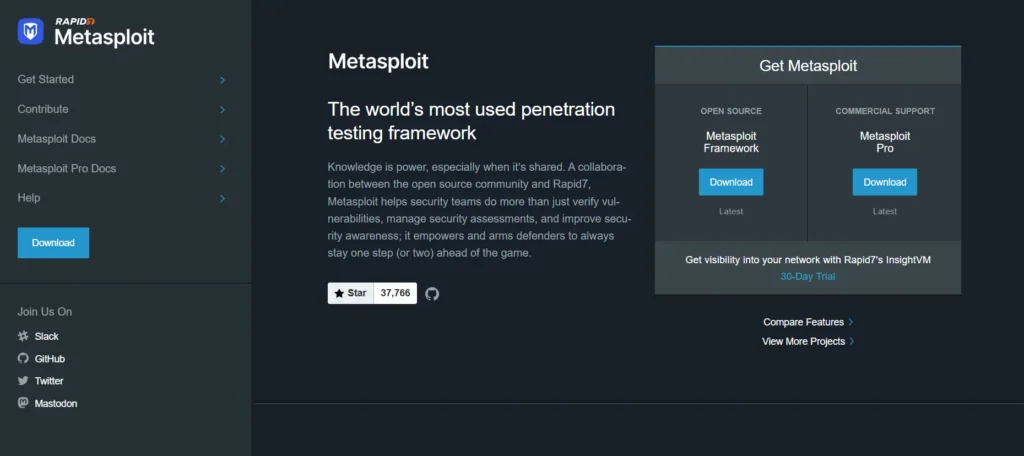This screenshot has height=456, width=1024.
Task: Open GitHub icon next to star count
Action: click(x=432, y=294)
